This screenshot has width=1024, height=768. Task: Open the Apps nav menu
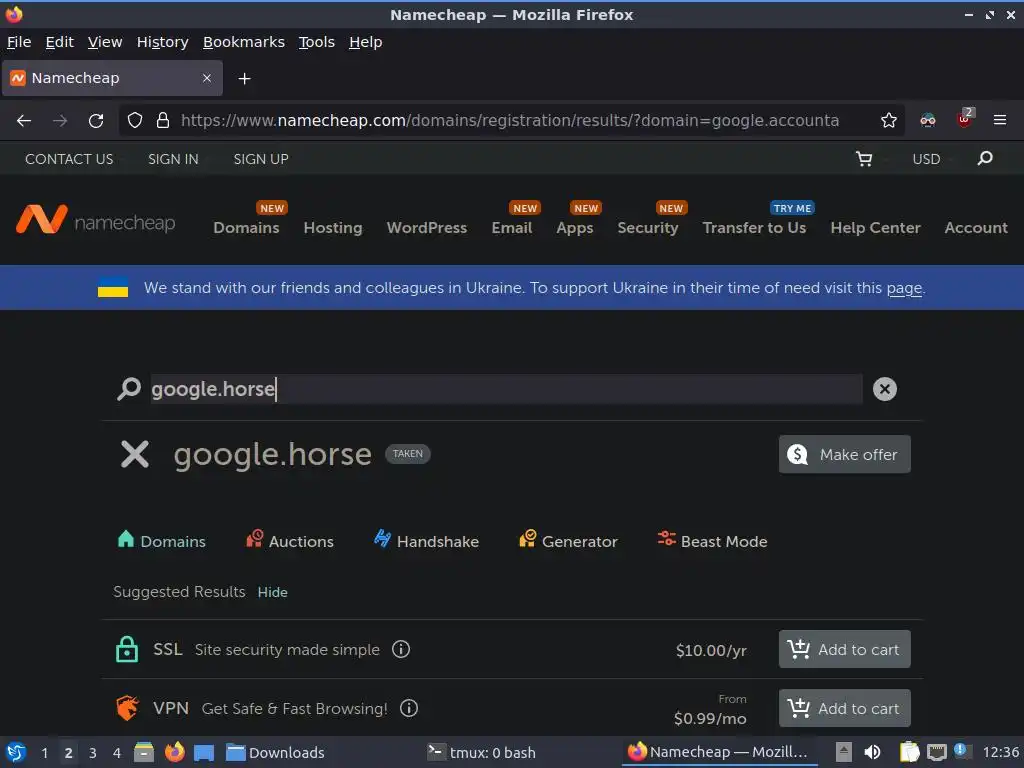575,227
